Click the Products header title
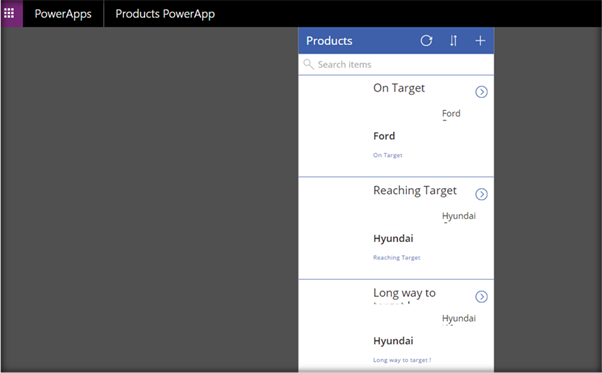 (329, 41)
